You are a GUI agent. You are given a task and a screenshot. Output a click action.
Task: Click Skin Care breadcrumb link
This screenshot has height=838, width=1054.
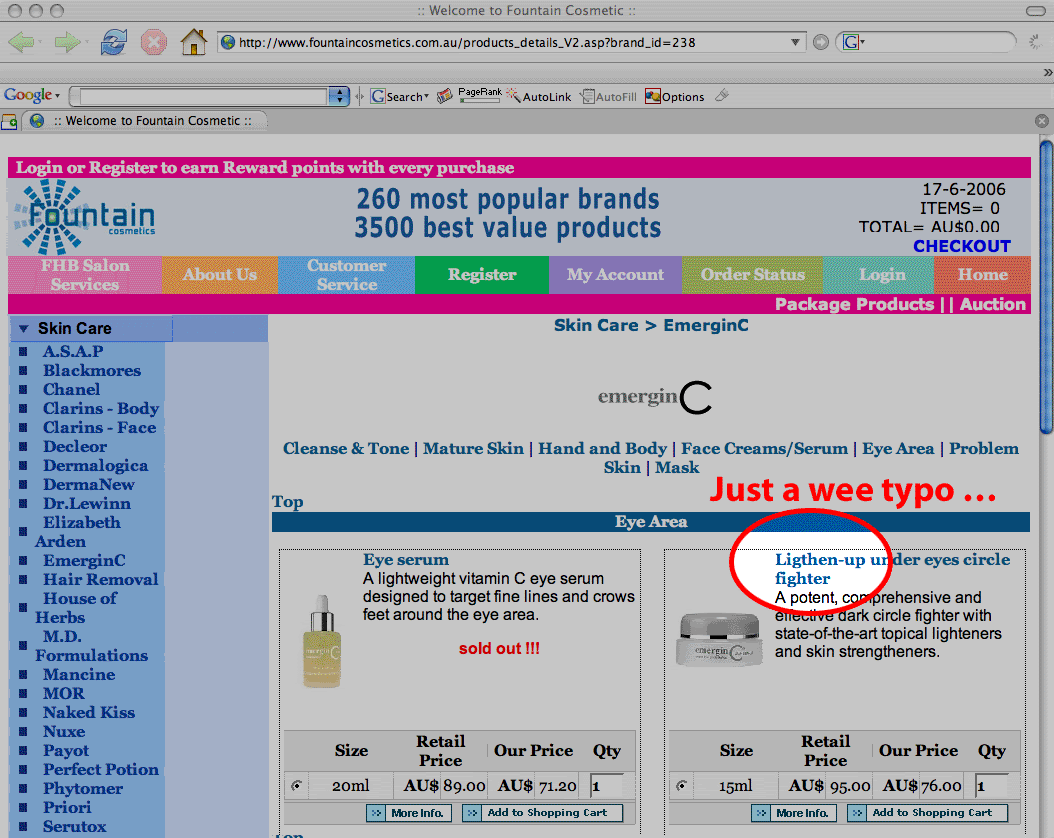tap(596, 325)
